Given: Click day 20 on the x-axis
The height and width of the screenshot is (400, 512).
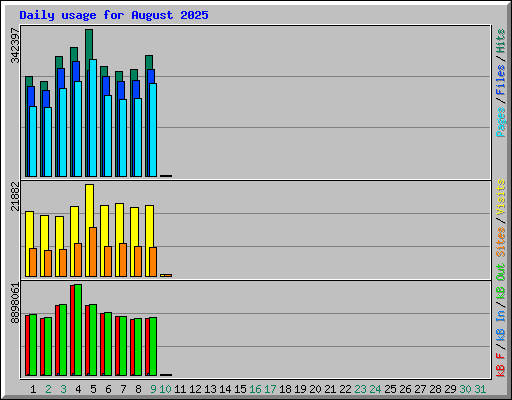Looking at the screenshot, I should 315,389.
